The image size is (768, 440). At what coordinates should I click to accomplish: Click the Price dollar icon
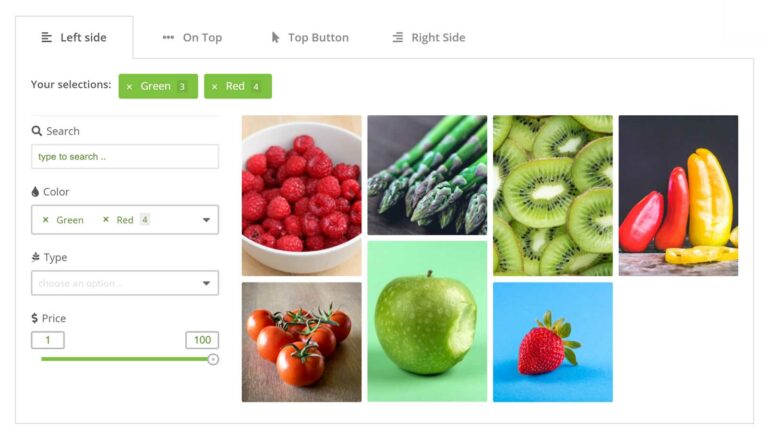click(x=34, y=318)
